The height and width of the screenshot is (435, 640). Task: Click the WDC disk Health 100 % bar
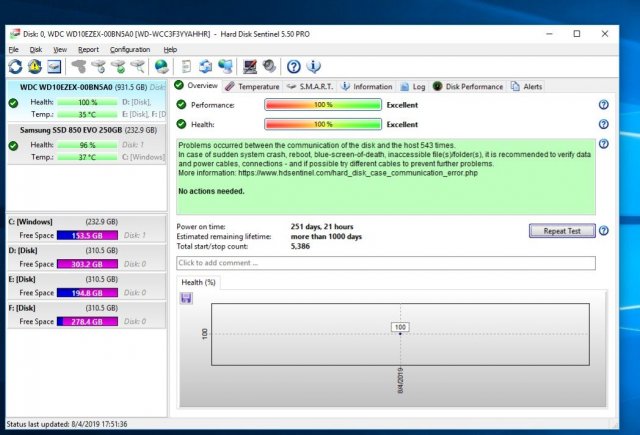click(87, 102)
